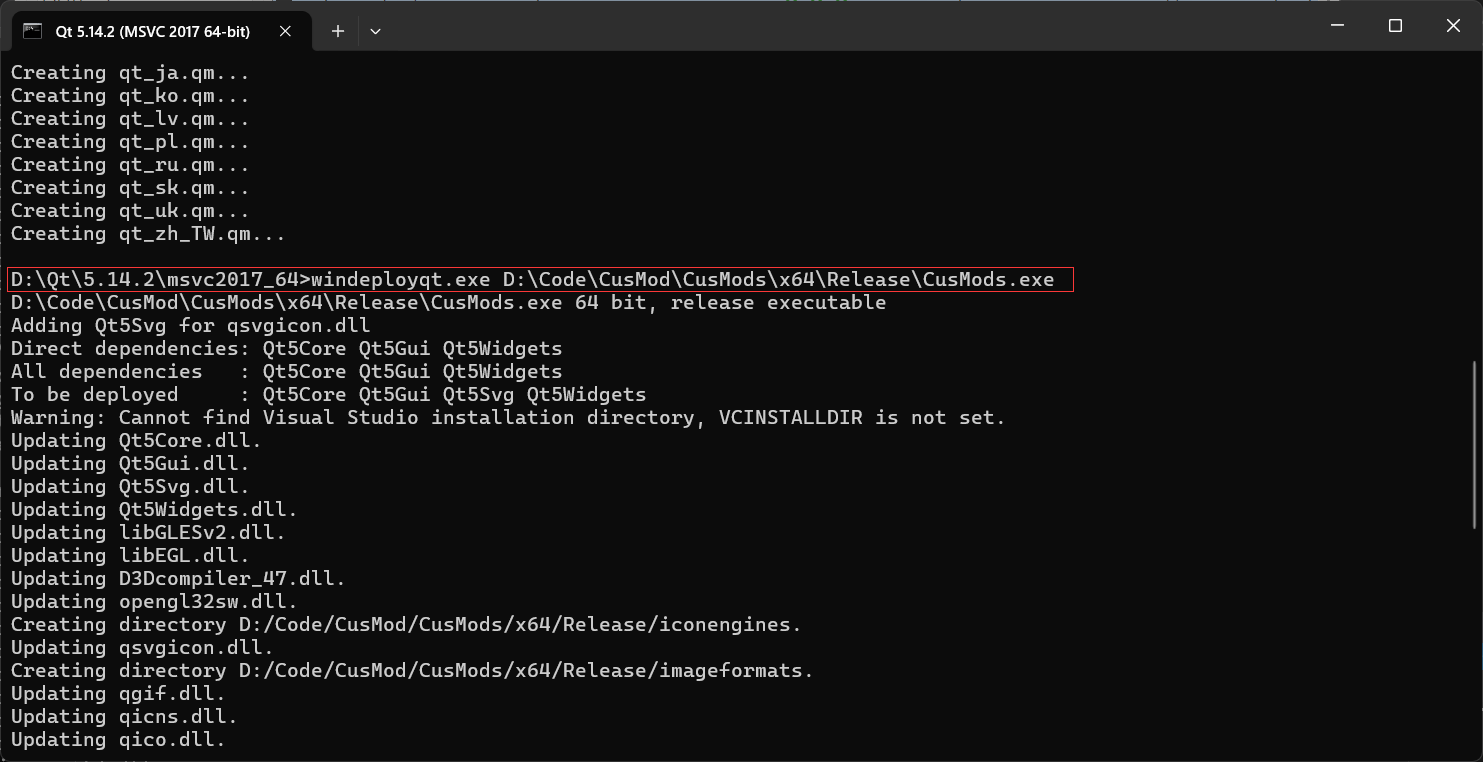Click the VCINSTALLDIR warning line

pyautogui.click(x=508, y=417)
